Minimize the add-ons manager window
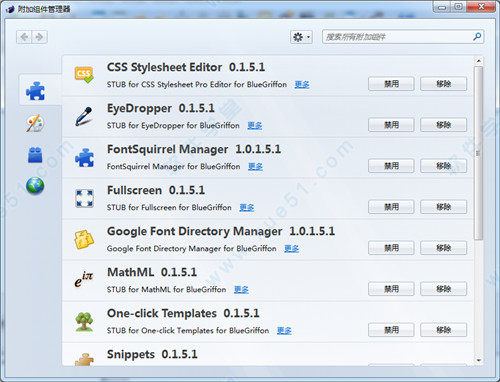500x382 pixels. (442, 7)
